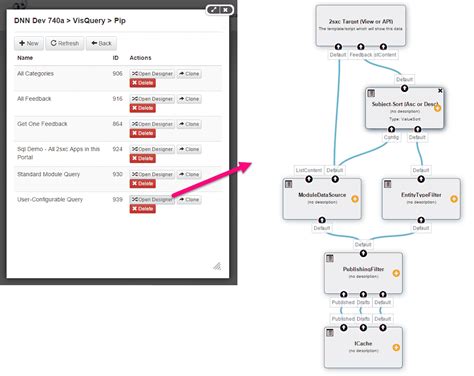Click Subject-Sort node type icon
The width and height of the screenshot is (474, 376).
tap(371, 93)
